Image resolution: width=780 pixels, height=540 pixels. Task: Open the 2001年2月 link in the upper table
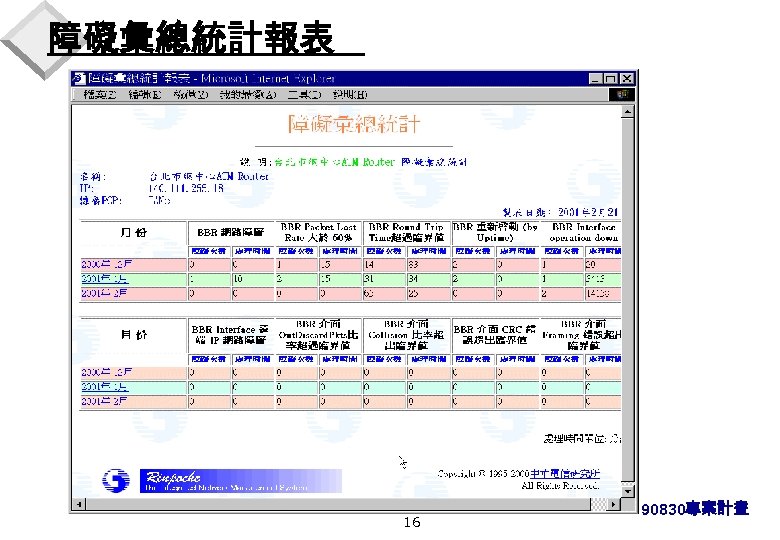(104, 293)
